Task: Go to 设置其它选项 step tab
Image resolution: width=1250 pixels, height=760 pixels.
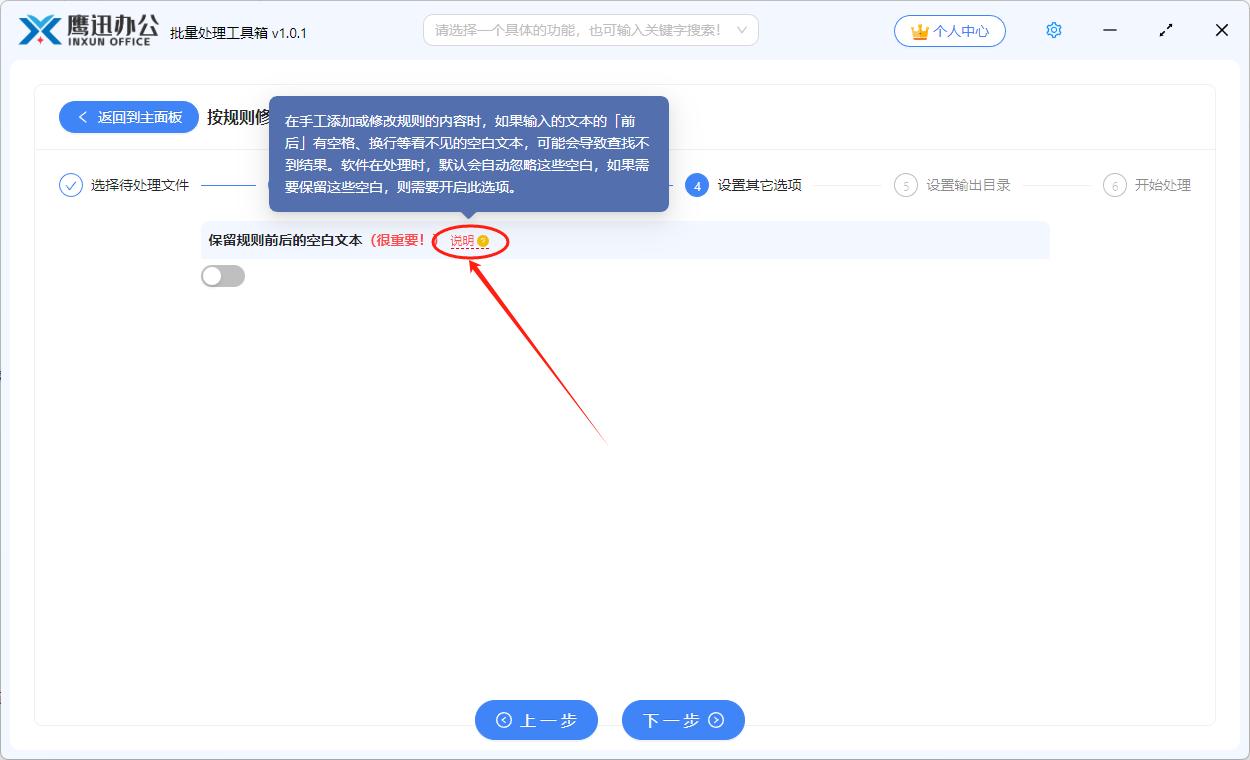Action: (759, 185)
